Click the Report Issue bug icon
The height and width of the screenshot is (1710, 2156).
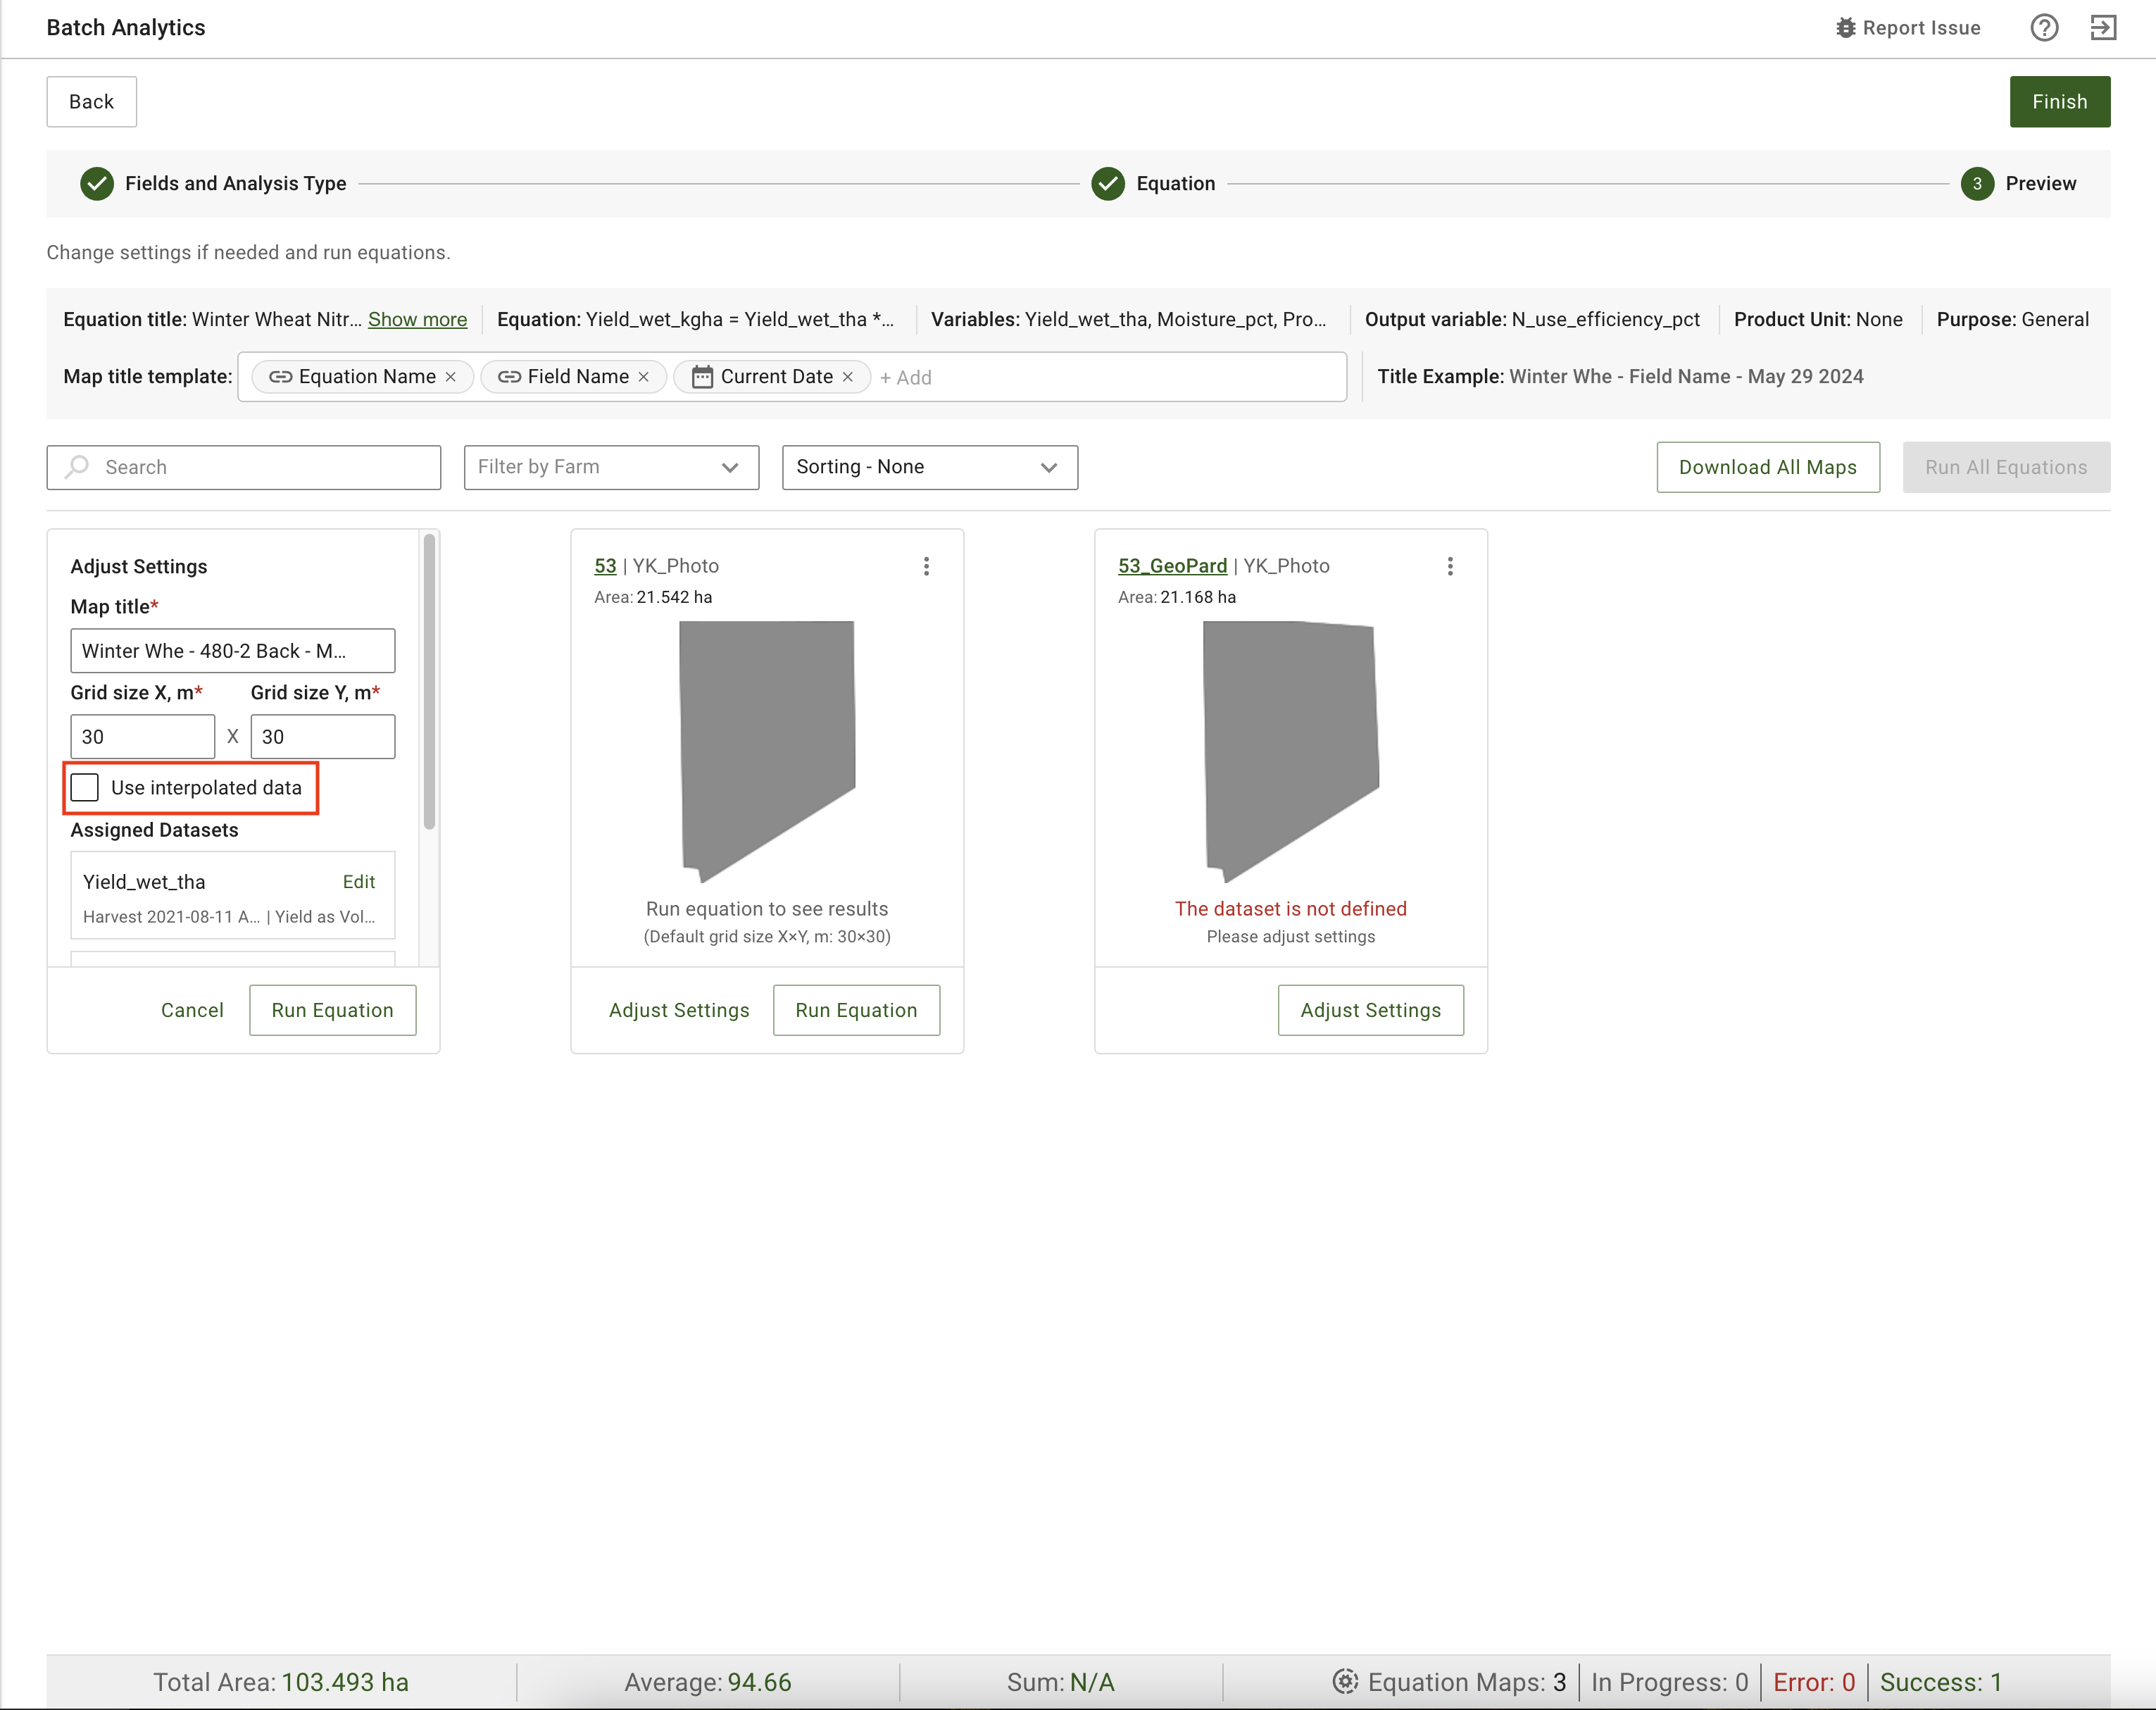click(1845, 28)
